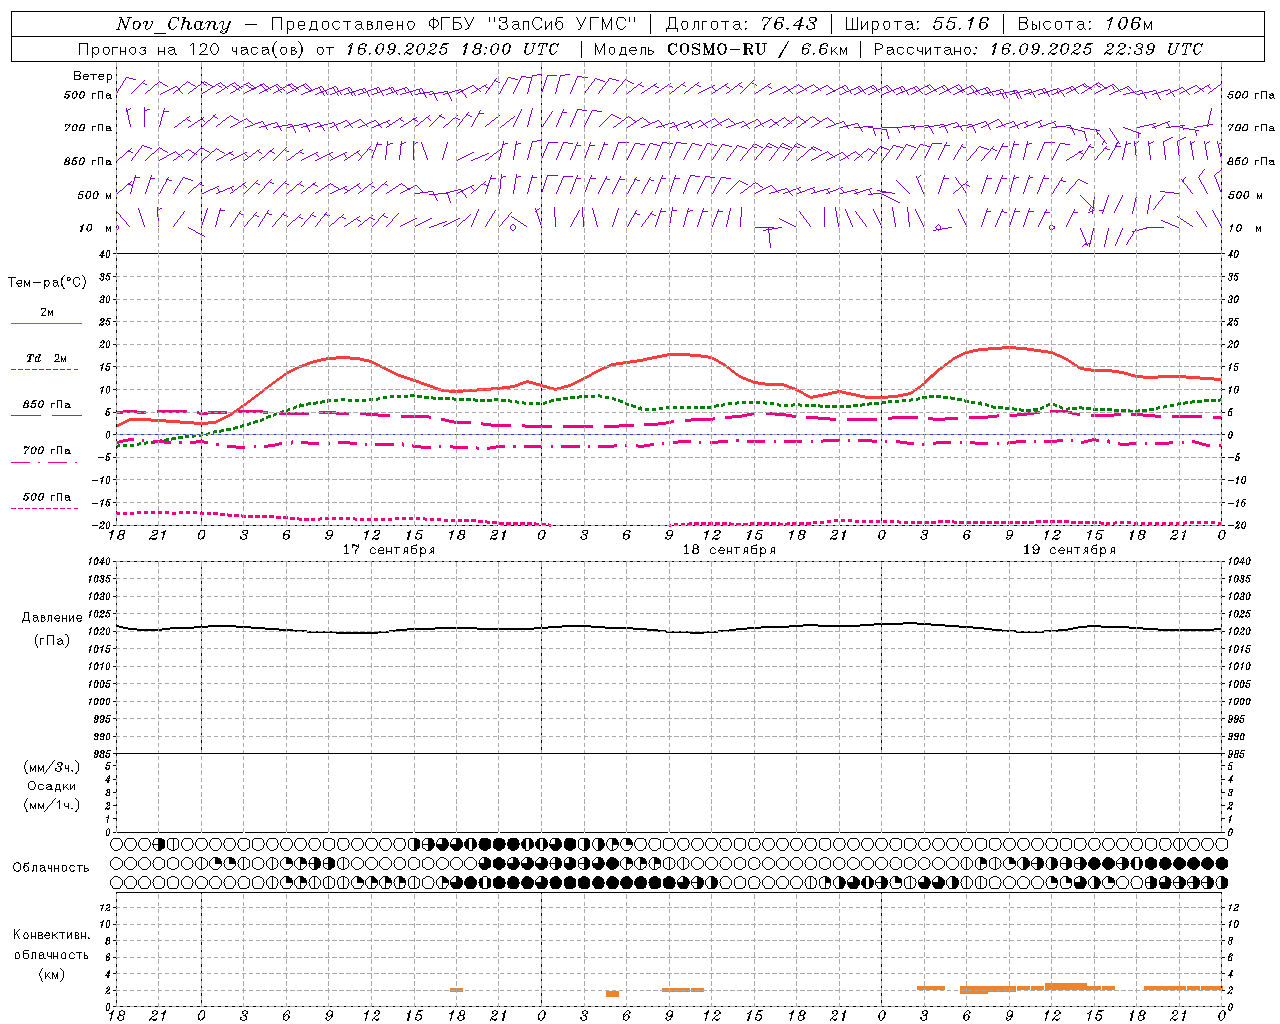Click the red 2м temperature curve peak on 17 сентября
The height and width of the screenshot is (1024, 1280).
coord(342,357)
